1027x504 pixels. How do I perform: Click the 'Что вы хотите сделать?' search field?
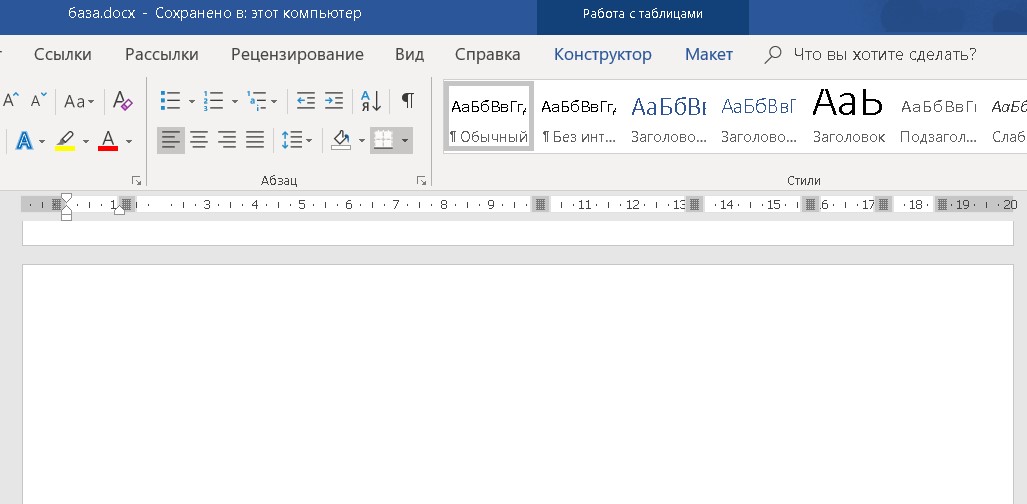pyautogui.click(x=884, y=54)
